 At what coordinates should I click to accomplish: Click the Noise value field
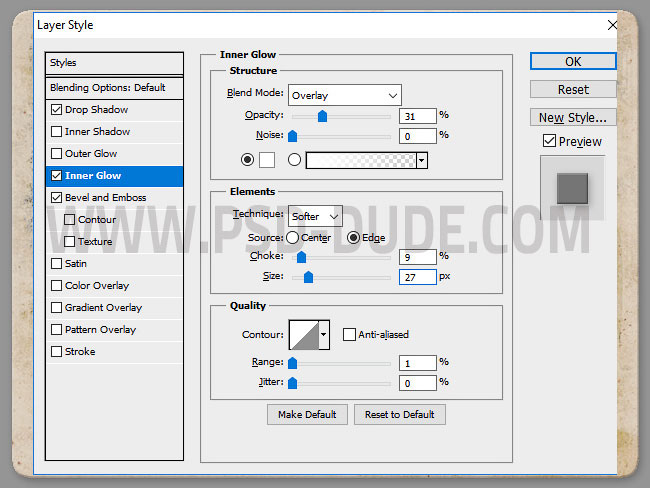click(417, 136)
